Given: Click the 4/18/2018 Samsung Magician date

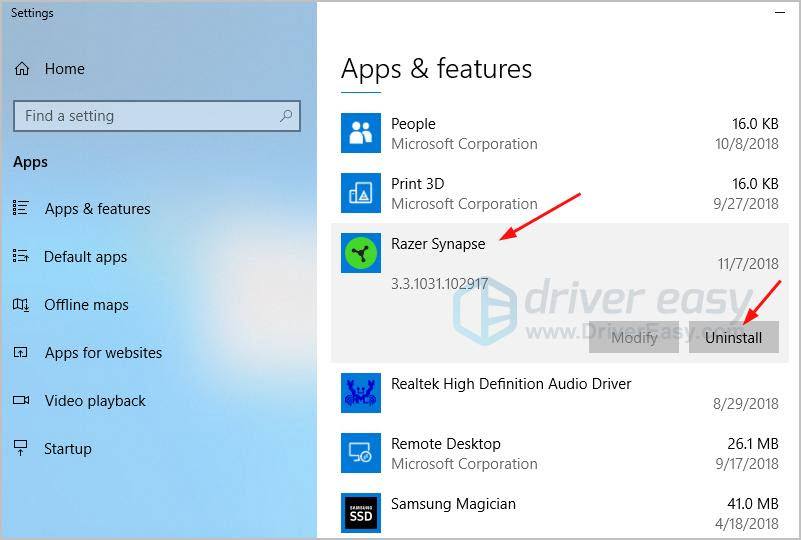Looking at the screenshot, I should pyautogui.click(x=747, y=524).
